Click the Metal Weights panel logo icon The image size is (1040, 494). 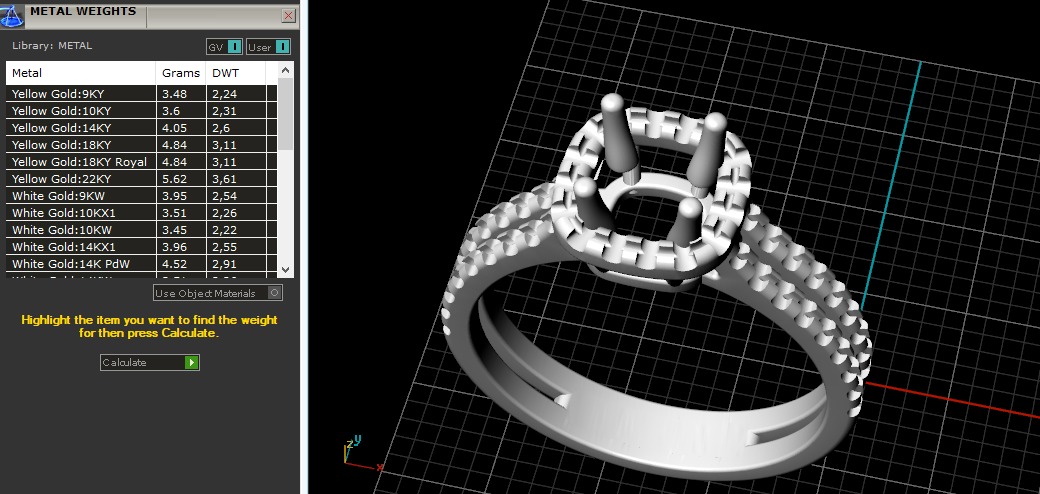click(x=12, y=15)
